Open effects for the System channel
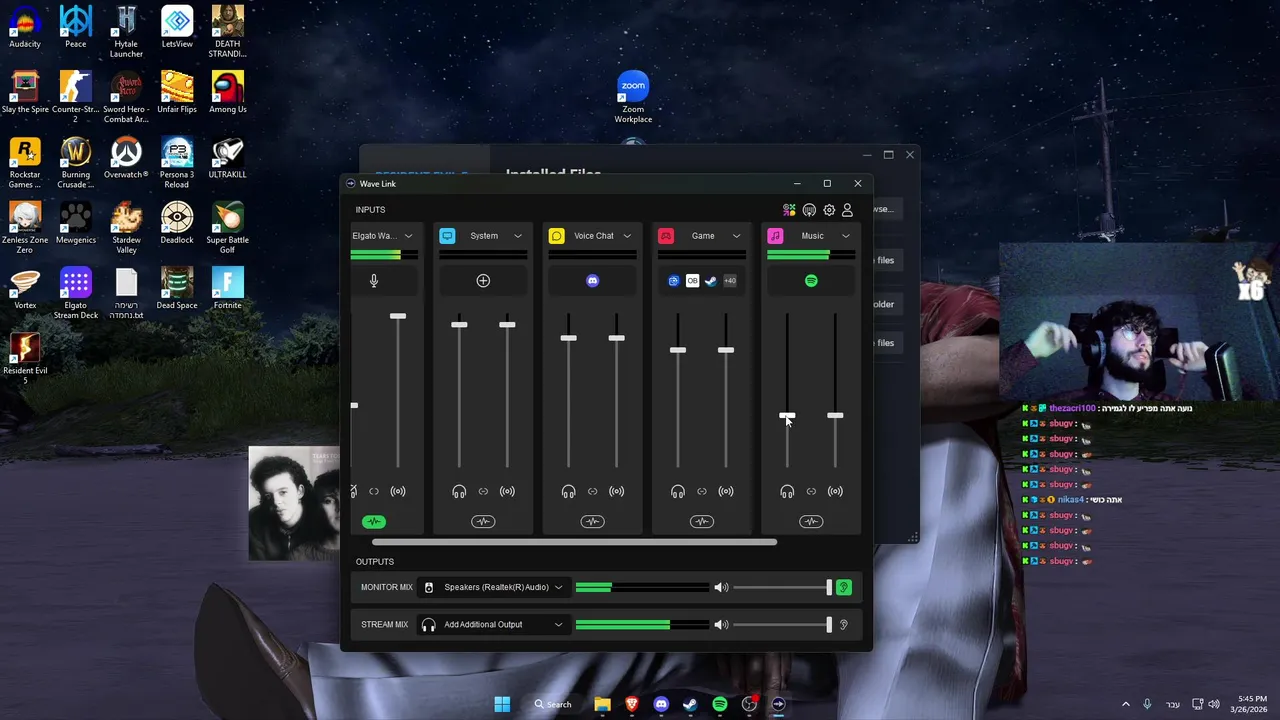Screen dimensions: 1280x720 point(483,522)
